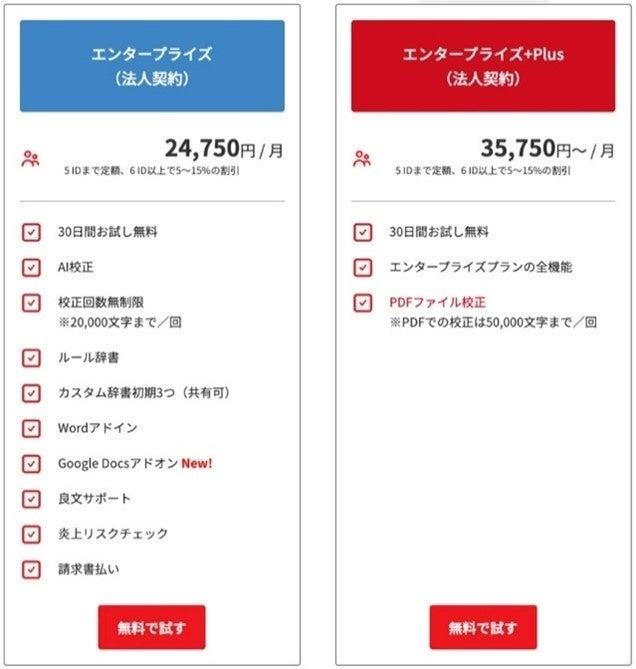Click the Google Docsアドオン checkmark

click(x=31, y=464)
